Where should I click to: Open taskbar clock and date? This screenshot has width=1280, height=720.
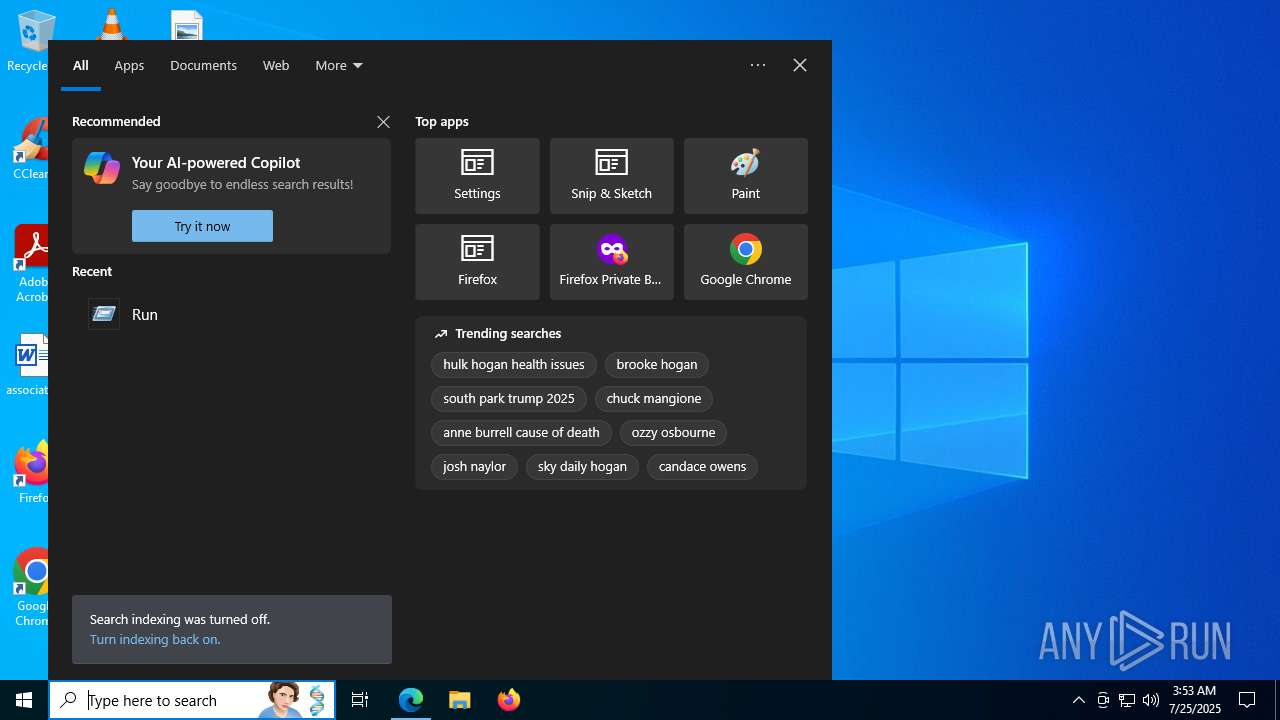1194,700
